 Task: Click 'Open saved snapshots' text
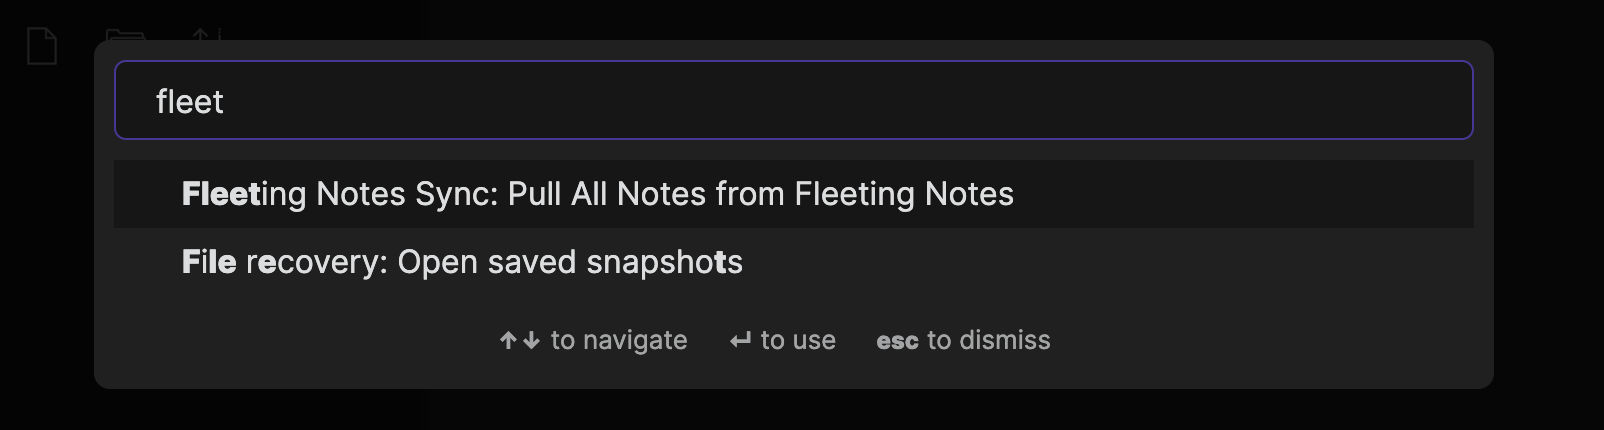pyautogui.click(x=570, y=262)
